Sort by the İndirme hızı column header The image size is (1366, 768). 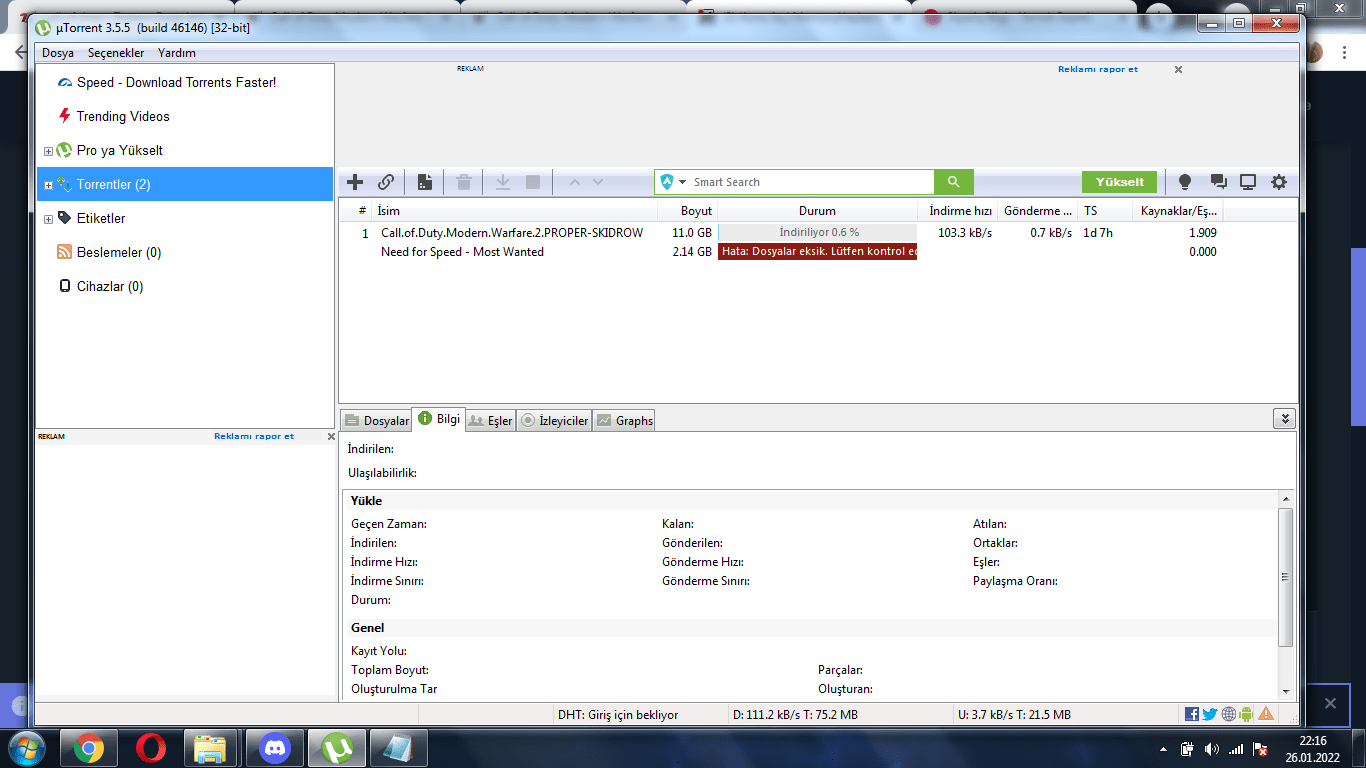click(x=958, y=211)
